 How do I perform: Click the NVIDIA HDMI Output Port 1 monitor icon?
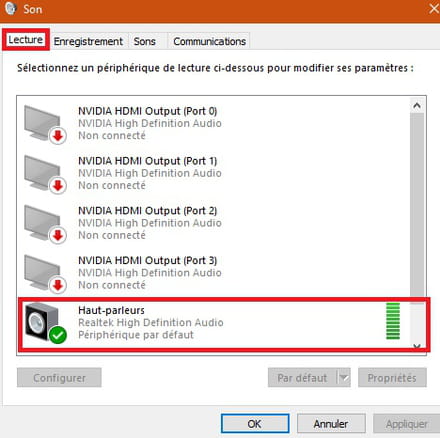[x=43, y=173]
